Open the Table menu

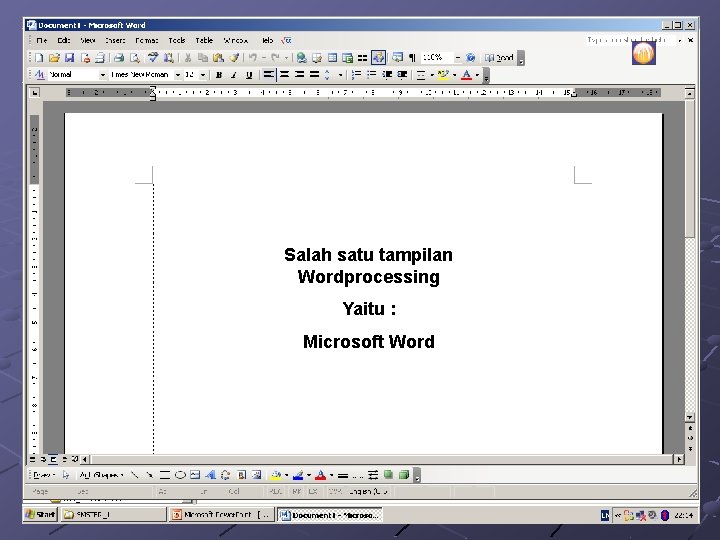204,40
